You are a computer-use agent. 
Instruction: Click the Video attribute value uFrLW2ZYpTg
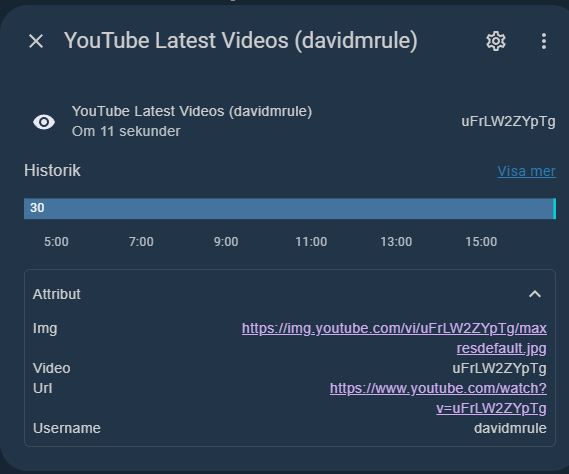499,368
